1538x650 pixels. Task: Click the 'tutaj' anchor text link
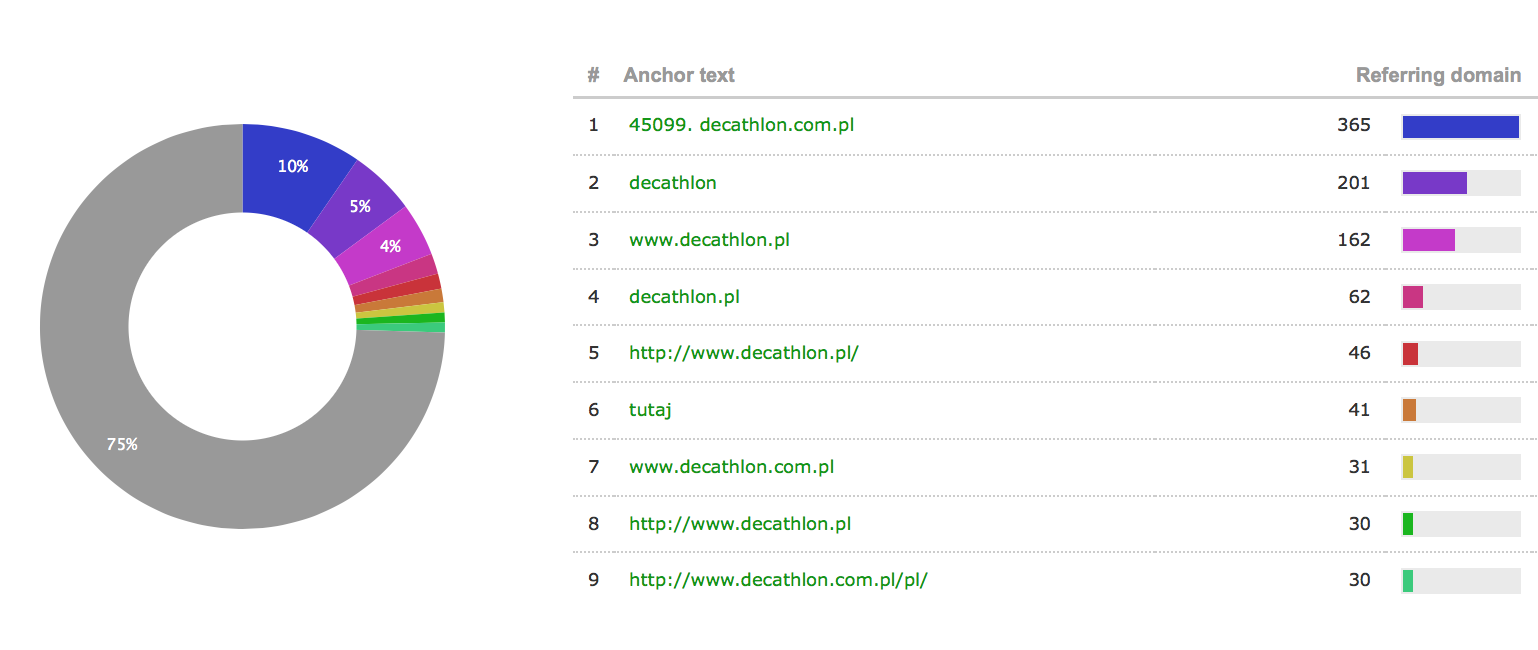650,410
